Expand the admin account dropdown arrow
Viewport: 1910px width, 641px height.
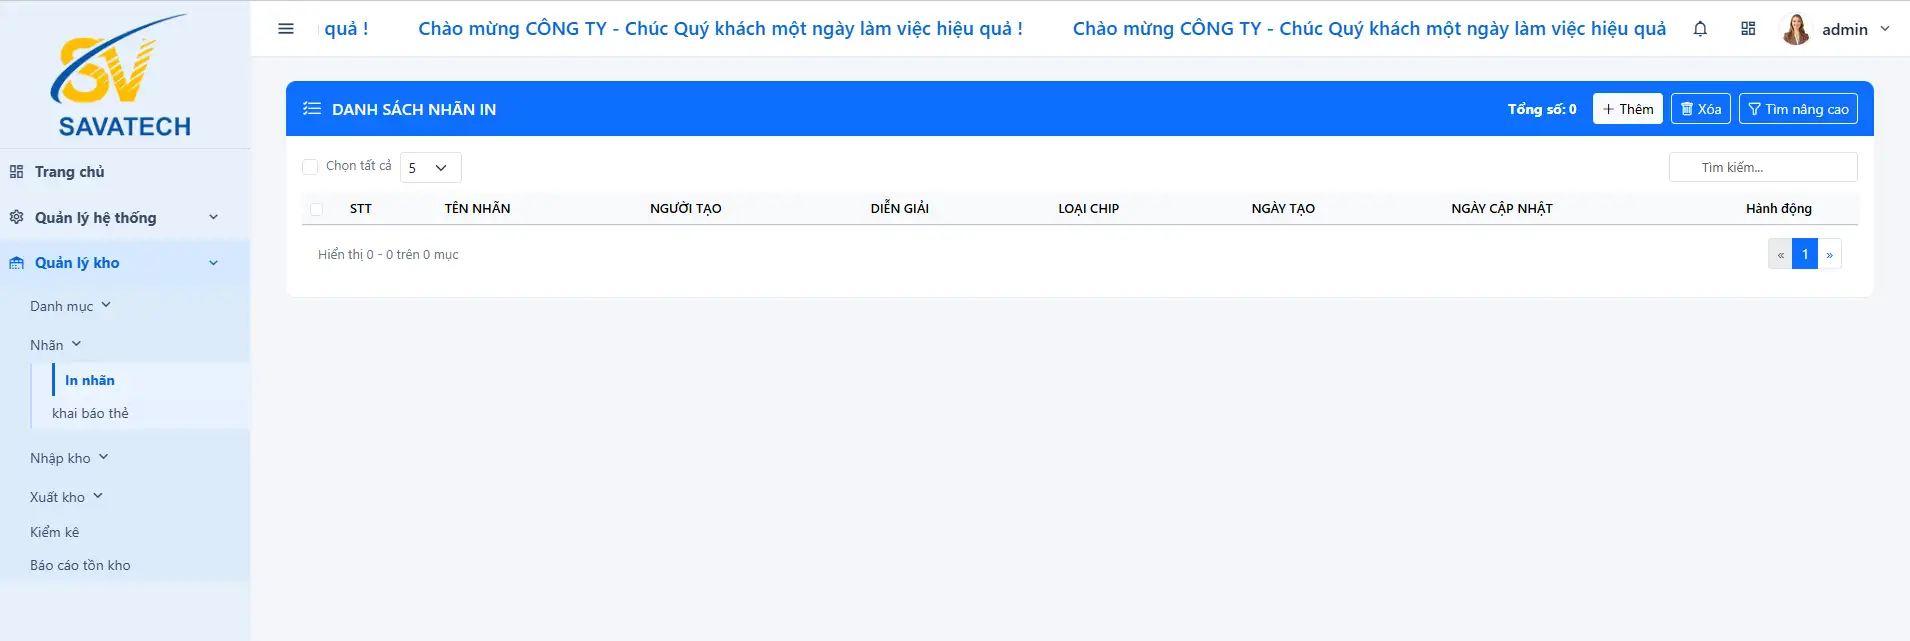(x=1885, y=29)
